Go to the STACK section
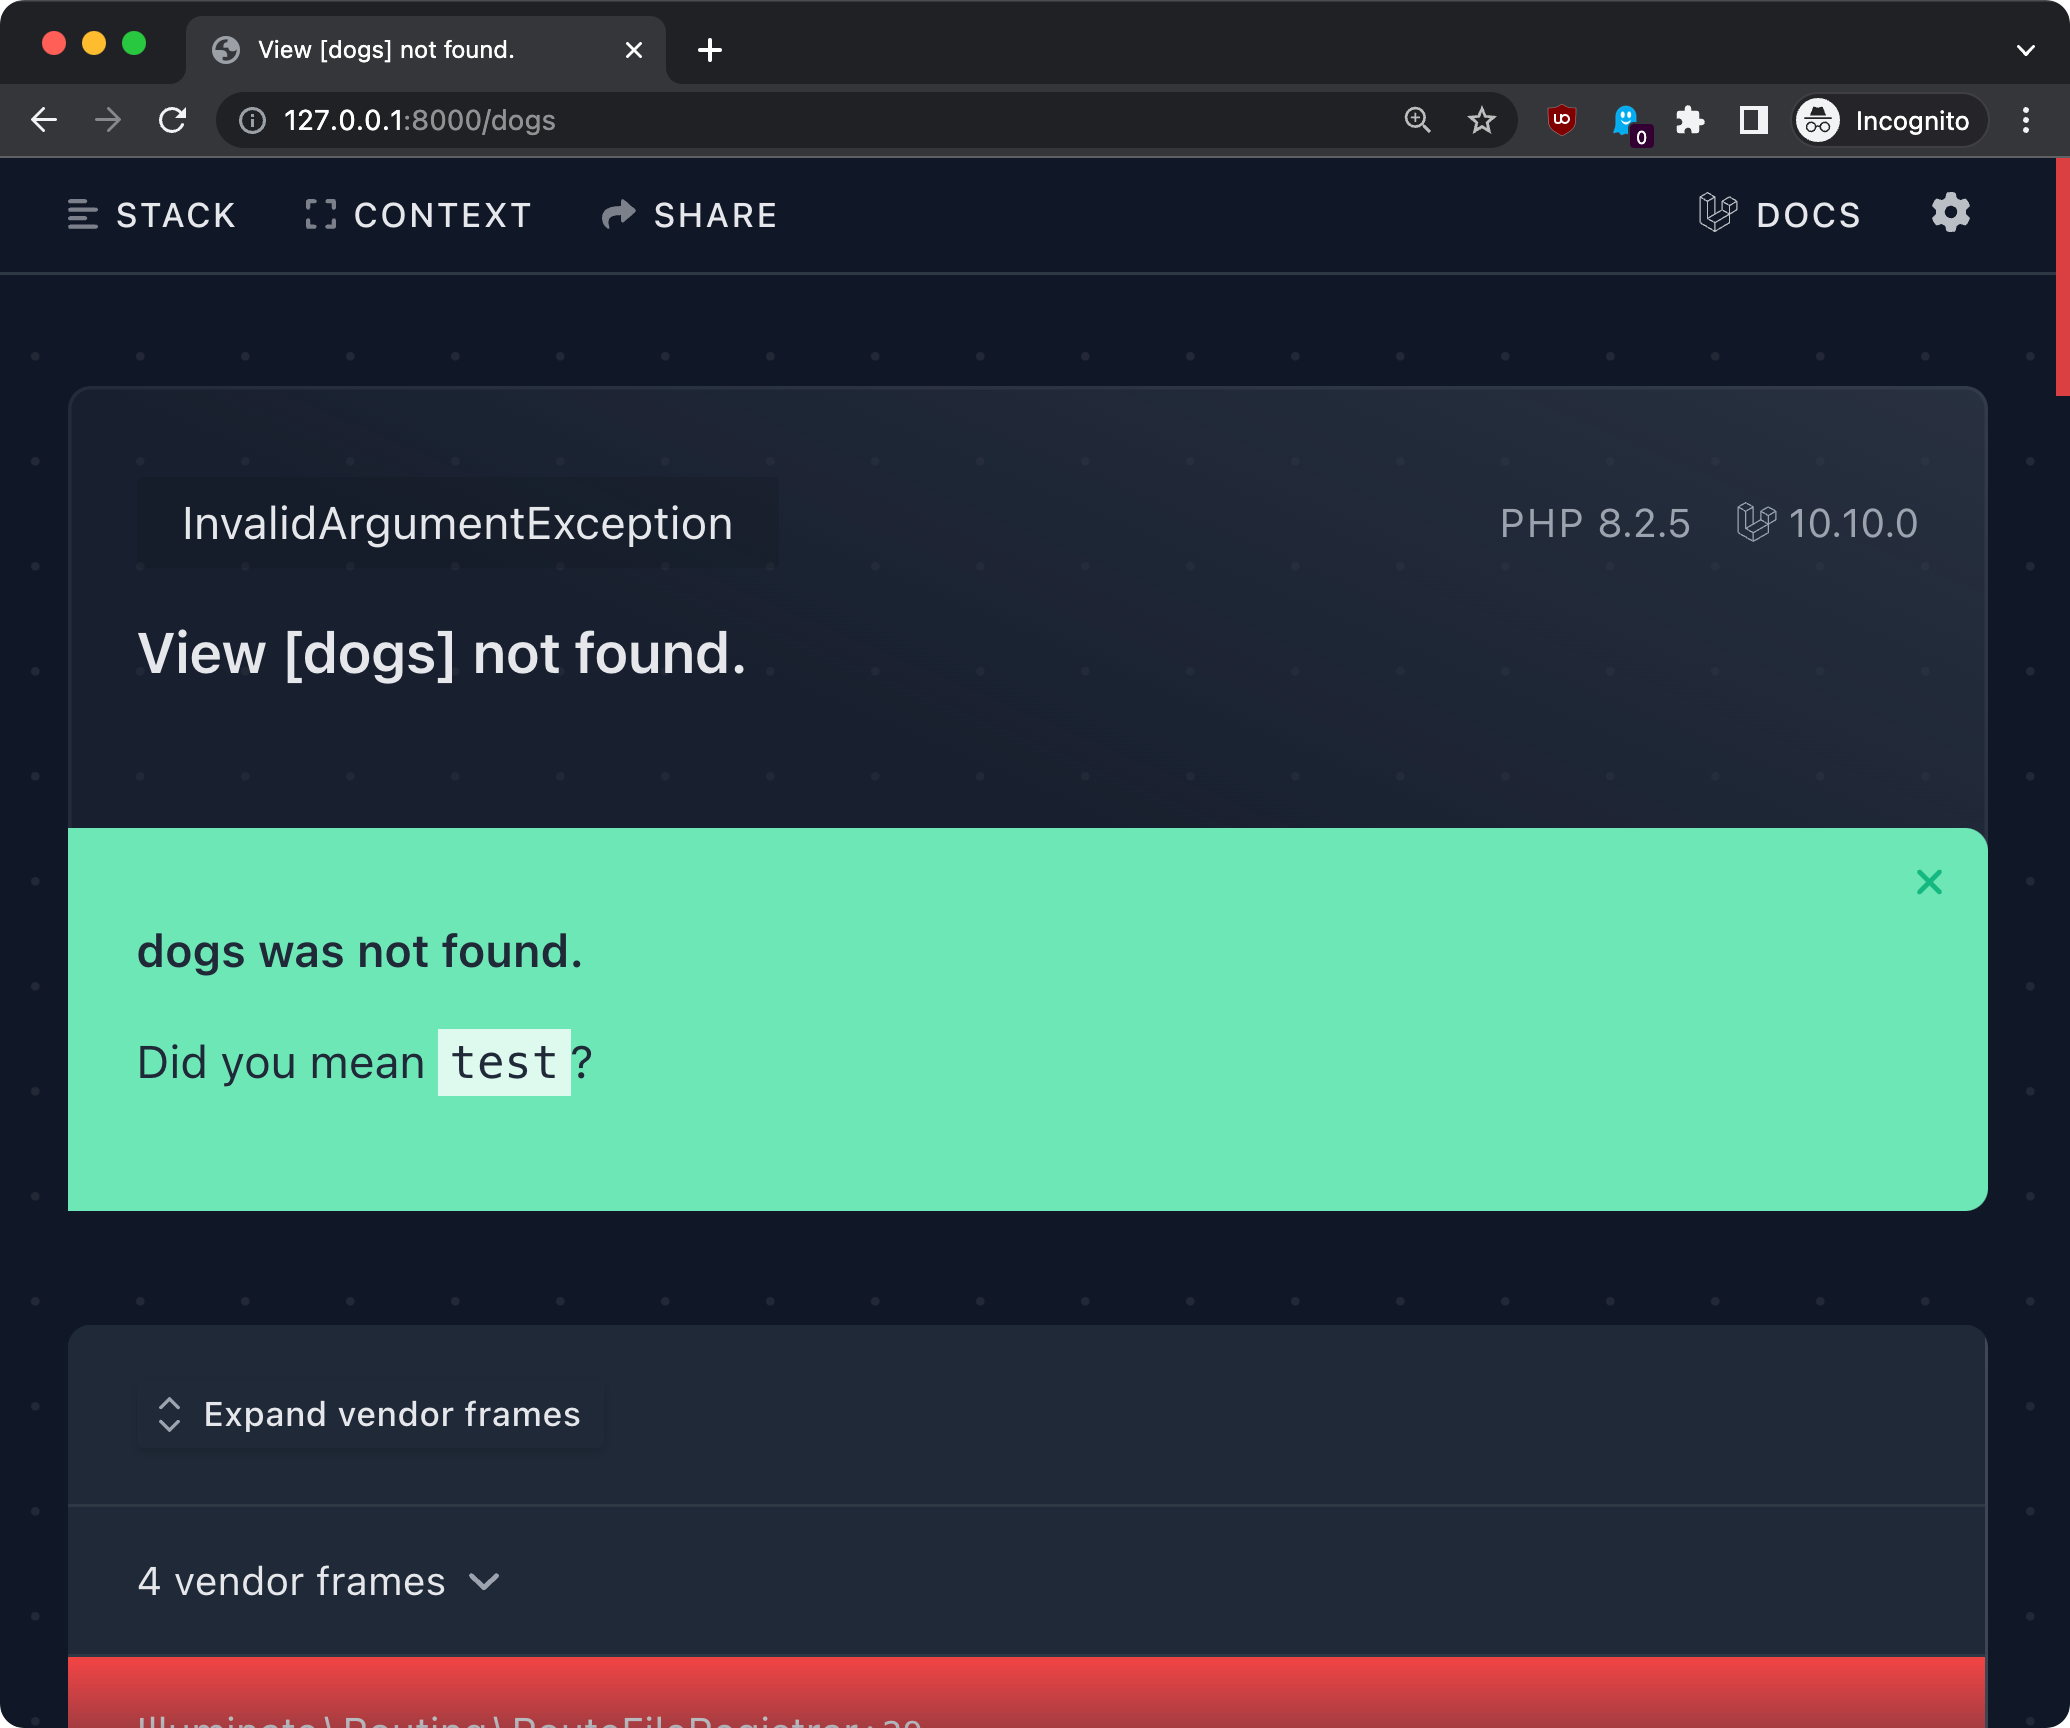 pos(152,215)
